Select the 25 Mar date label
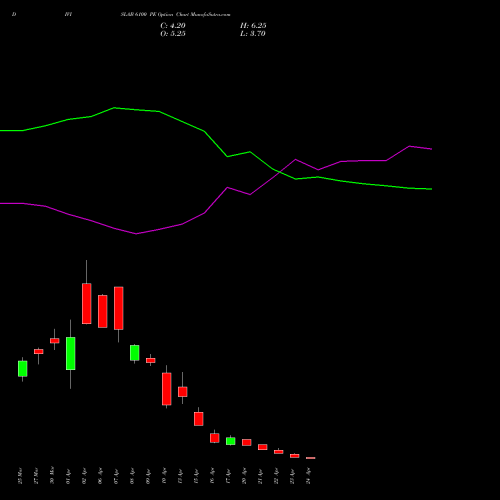The height and width of the screenshot is (500, 500). tap(20, 476)
